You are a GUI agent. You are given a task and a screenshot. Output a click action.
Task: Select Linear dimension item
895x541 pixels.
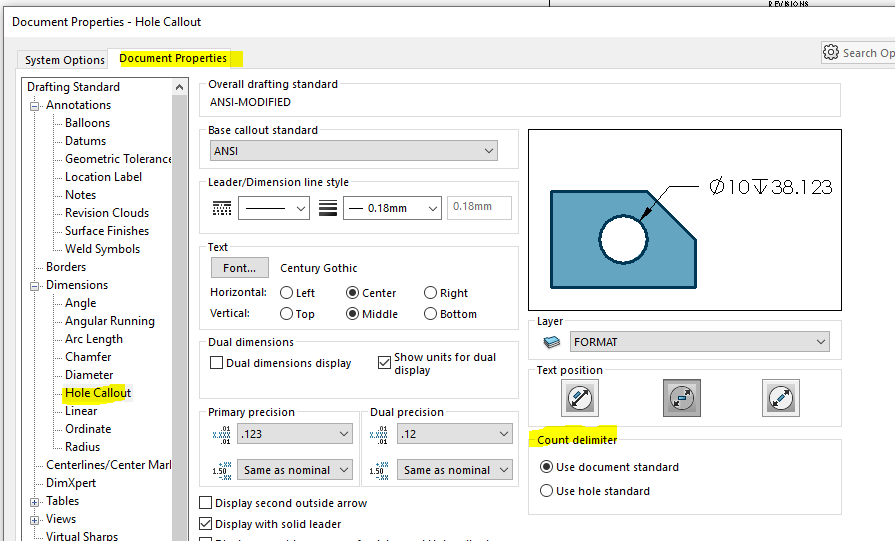[81, 411]
